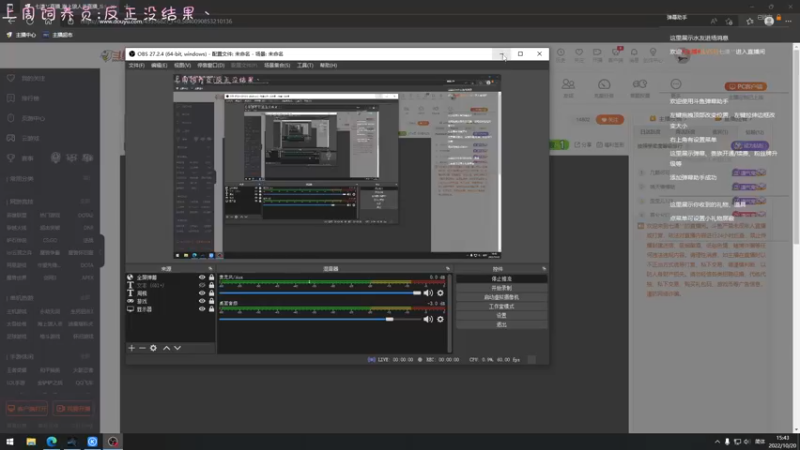
Task: Pop out the 控件 controls dock via header icon
Action: 544,269
